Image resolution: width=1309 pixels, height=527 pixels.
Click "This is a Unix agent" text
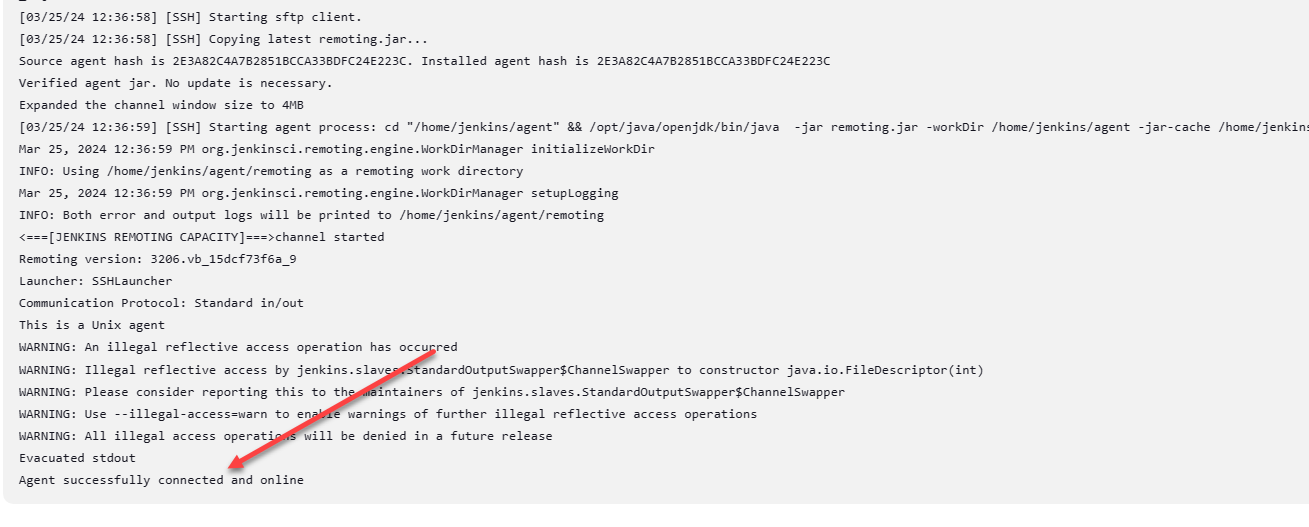click(92, 325)
